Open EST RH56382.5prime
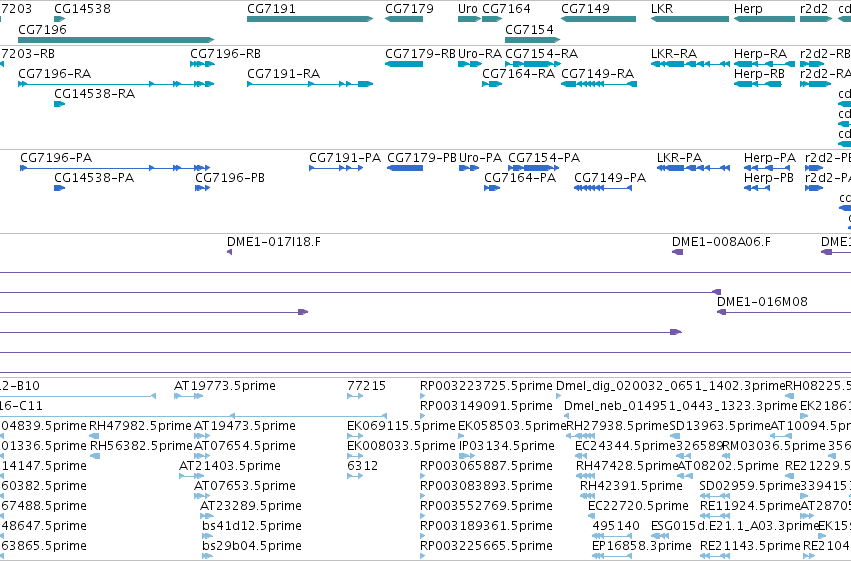Image resolution: width=851 pixels, height=561 pixels. point(141,446)
